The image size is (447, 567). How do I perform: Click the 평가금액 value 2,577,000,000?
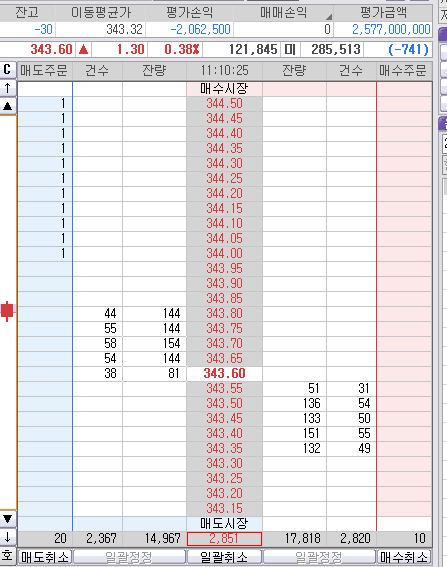(x=391, y=29)
